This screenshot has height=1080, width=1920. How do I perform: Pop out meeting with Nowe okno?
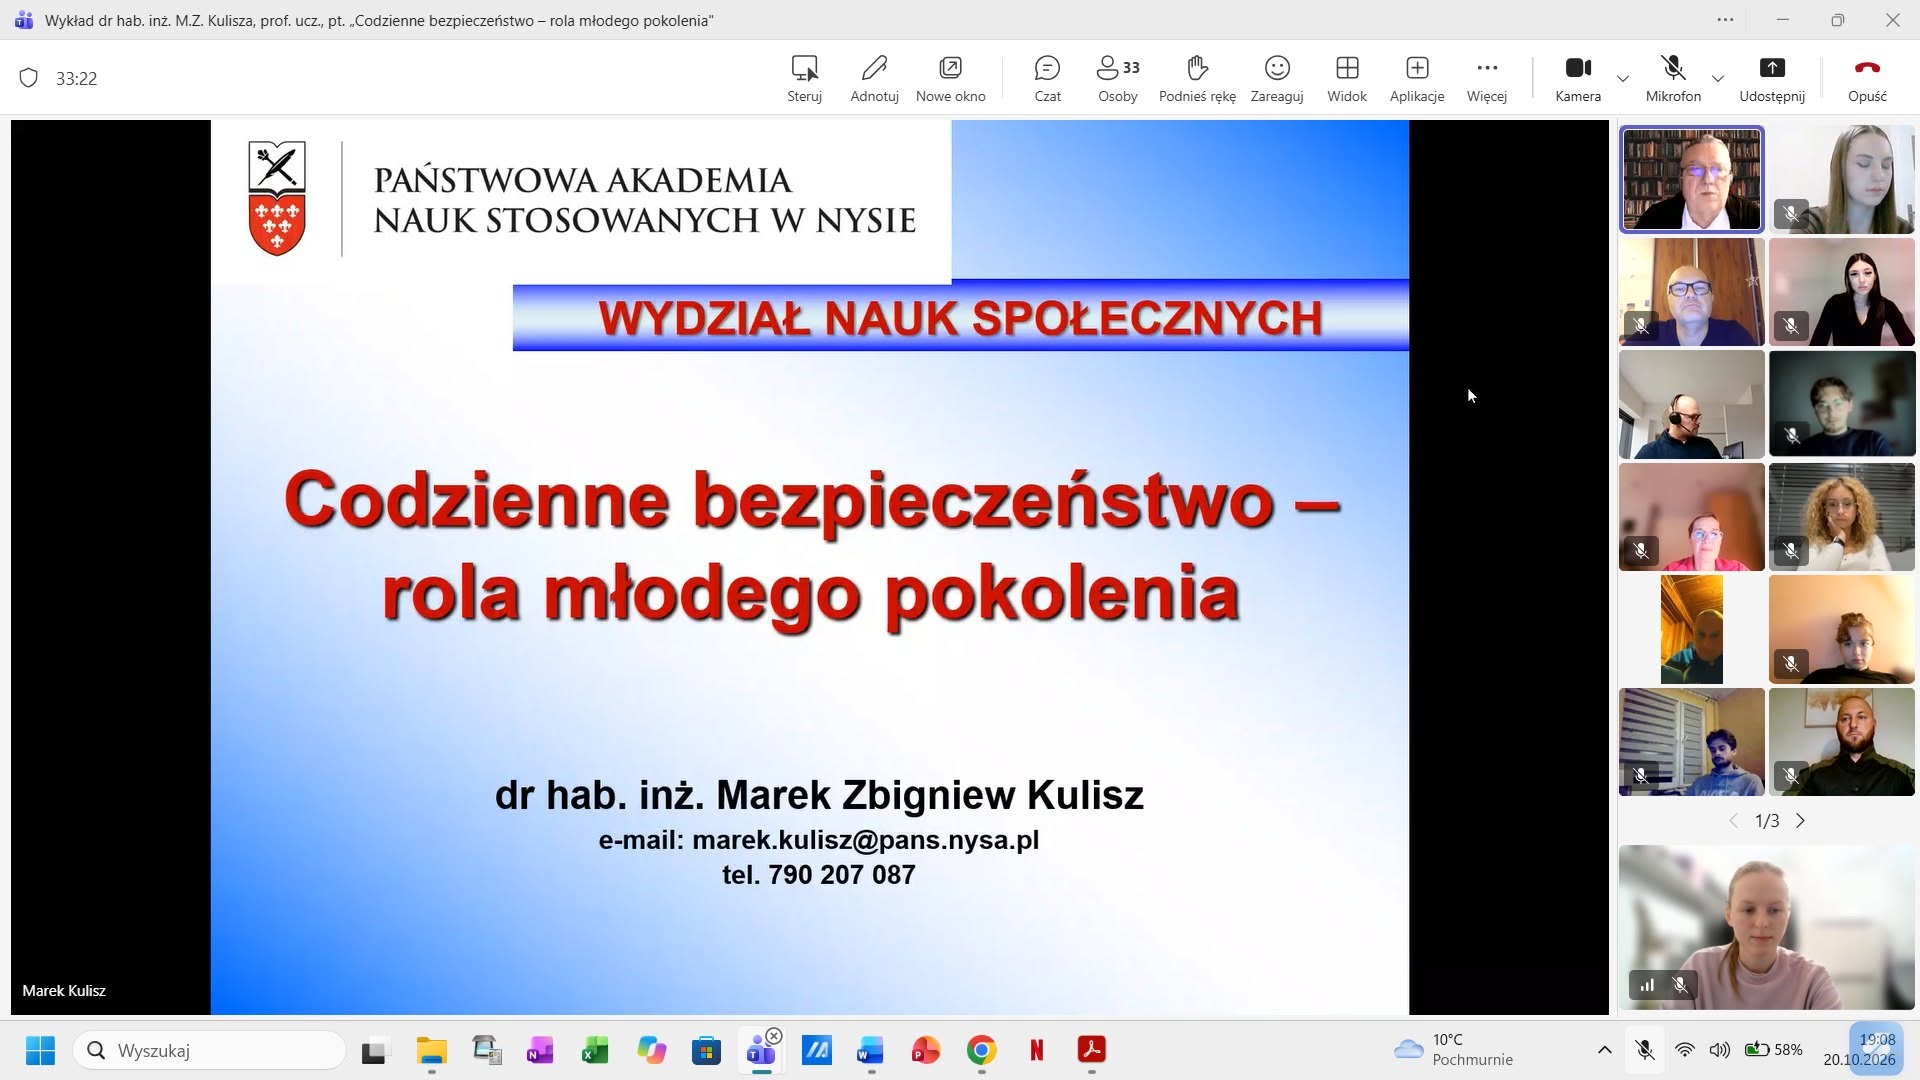click(950, 79)
